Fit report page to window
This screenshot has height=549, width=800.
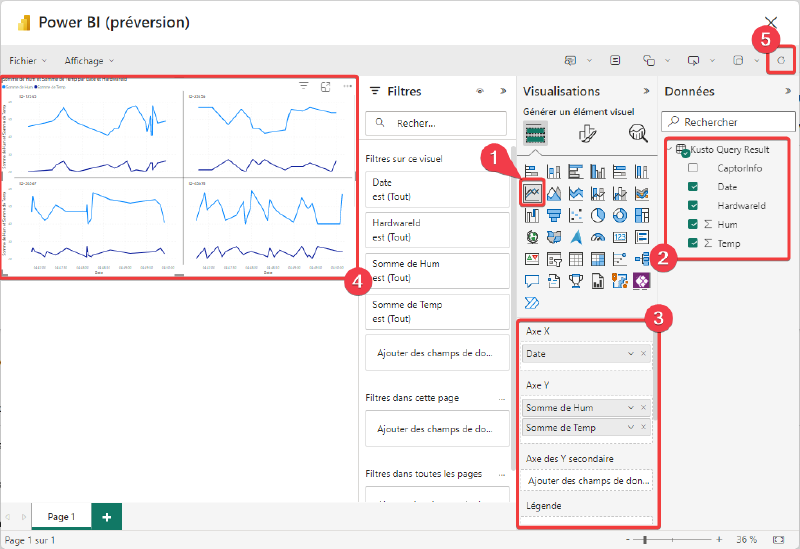click(779, 539)
